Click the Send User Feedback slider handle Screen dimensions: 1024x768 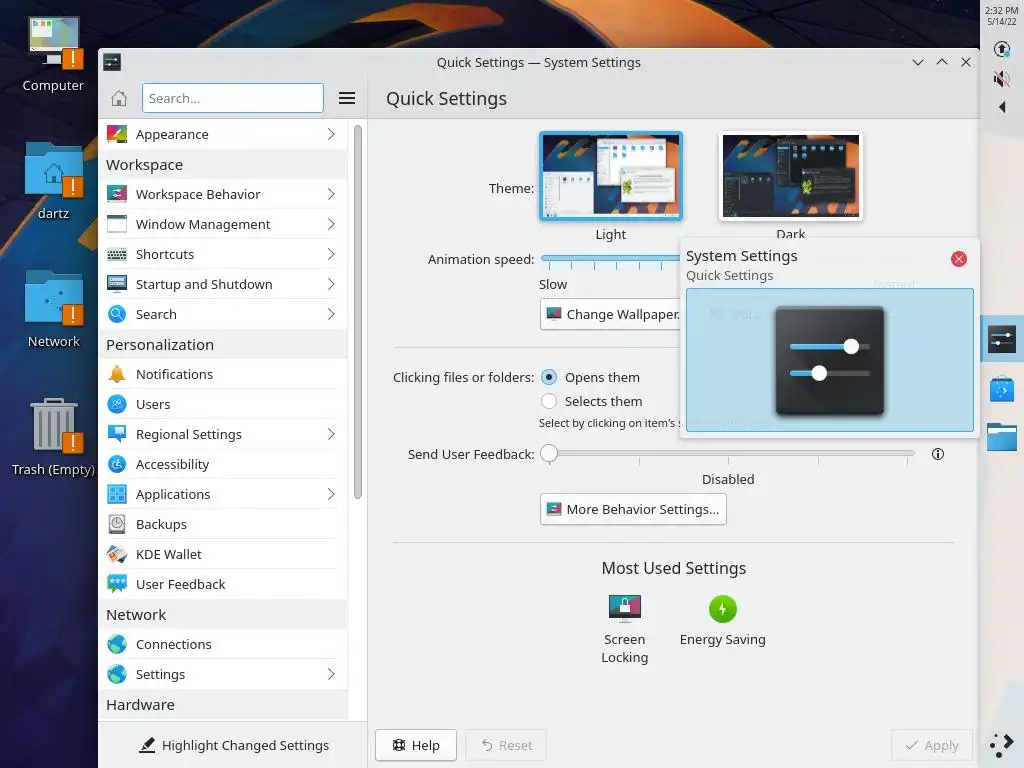tap(549, 453)
